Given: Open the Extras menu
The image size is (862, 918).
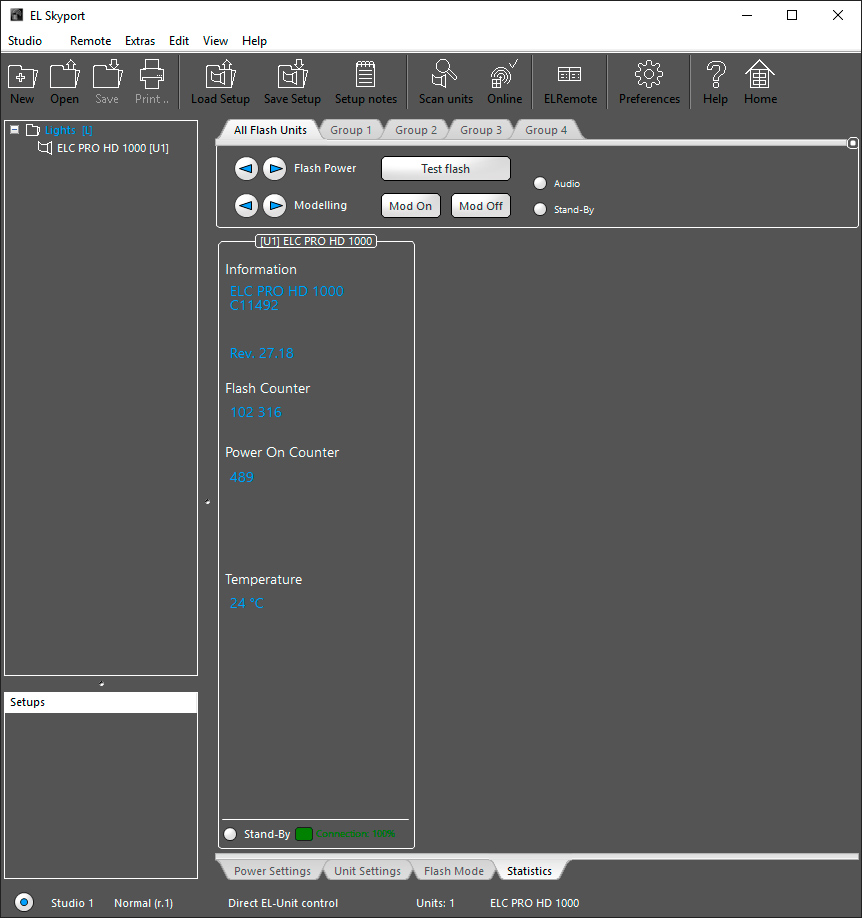Looking at the screenshot, I should (139, 41).
